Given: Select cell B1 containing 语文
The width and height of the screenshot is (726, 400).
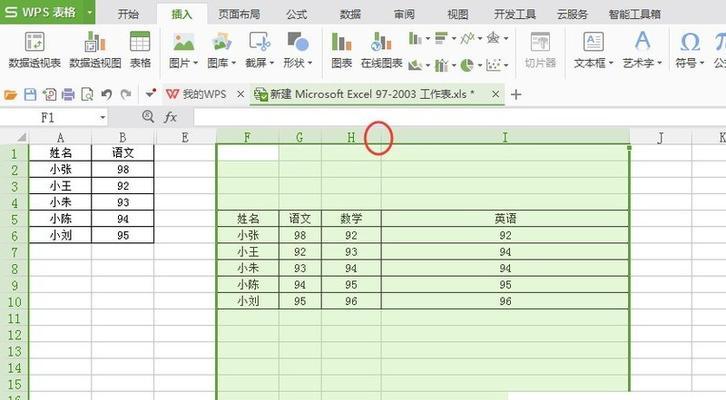Looking at the screenshot, I should [122, 153].
